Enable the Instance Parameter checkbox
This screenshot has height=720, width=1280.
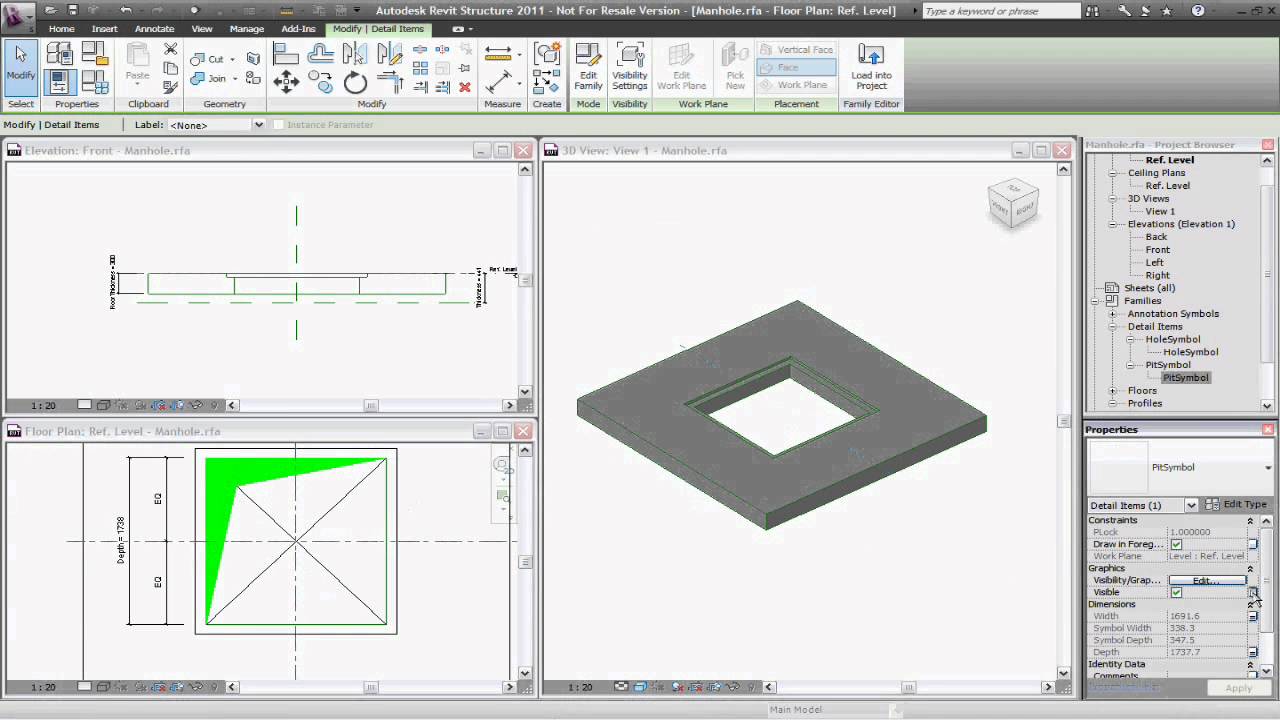(277, 124)
